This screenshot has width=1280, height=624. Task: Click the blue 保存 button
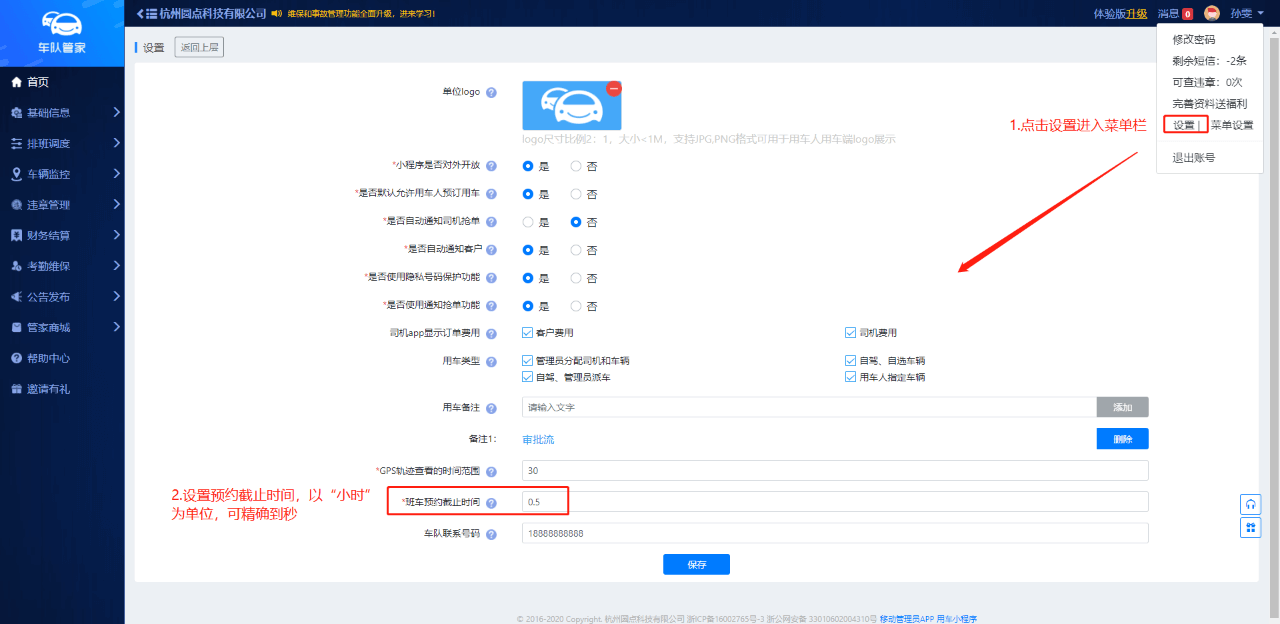(x=696, y=565)
